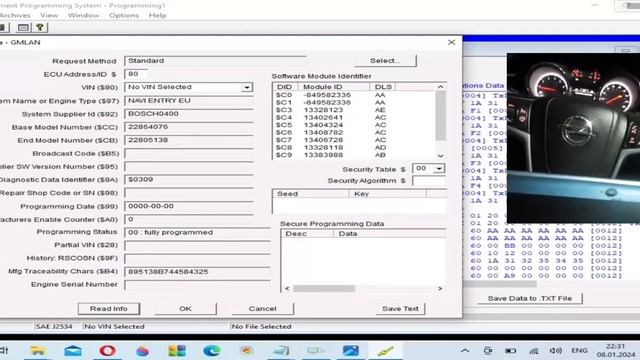Open the Mail app in taskbar

[x=73, y=351]
